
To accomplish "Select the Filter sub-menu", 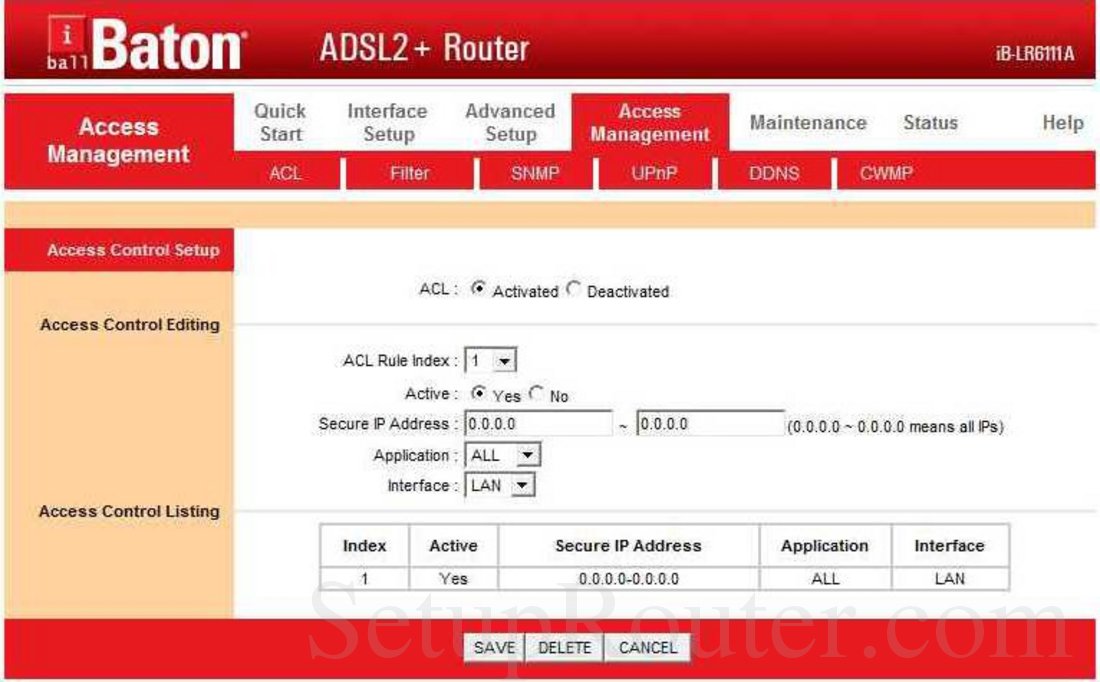I will 409,172.
